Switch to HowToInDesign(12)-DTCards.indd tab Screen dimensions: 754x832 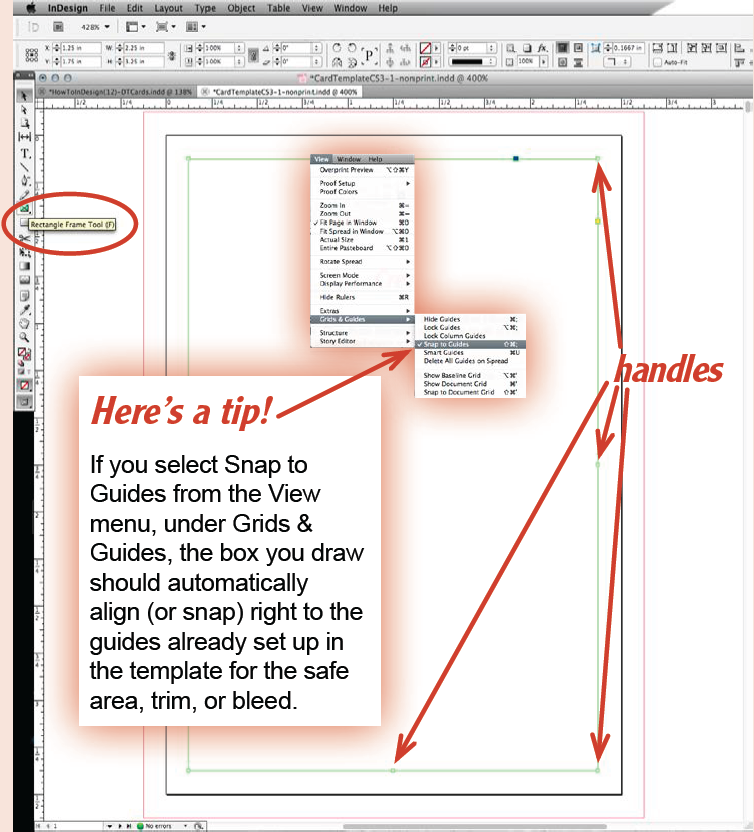[x=115, y=91]
